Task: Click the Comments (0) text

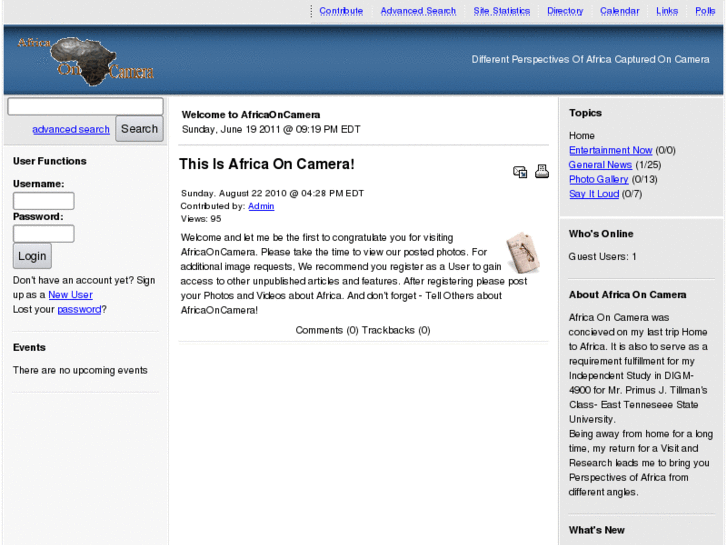Action: (x=327, y=330)
